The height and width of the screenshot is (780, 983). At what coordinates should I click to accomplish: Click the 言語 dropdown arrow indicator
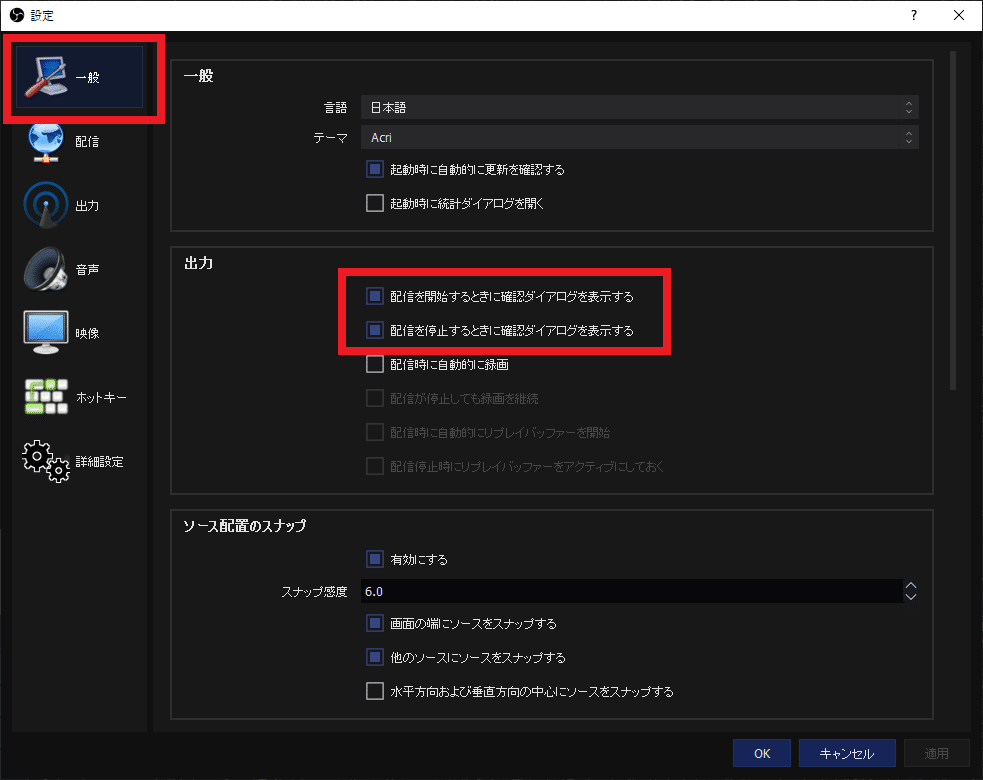[x=908, y=107]
